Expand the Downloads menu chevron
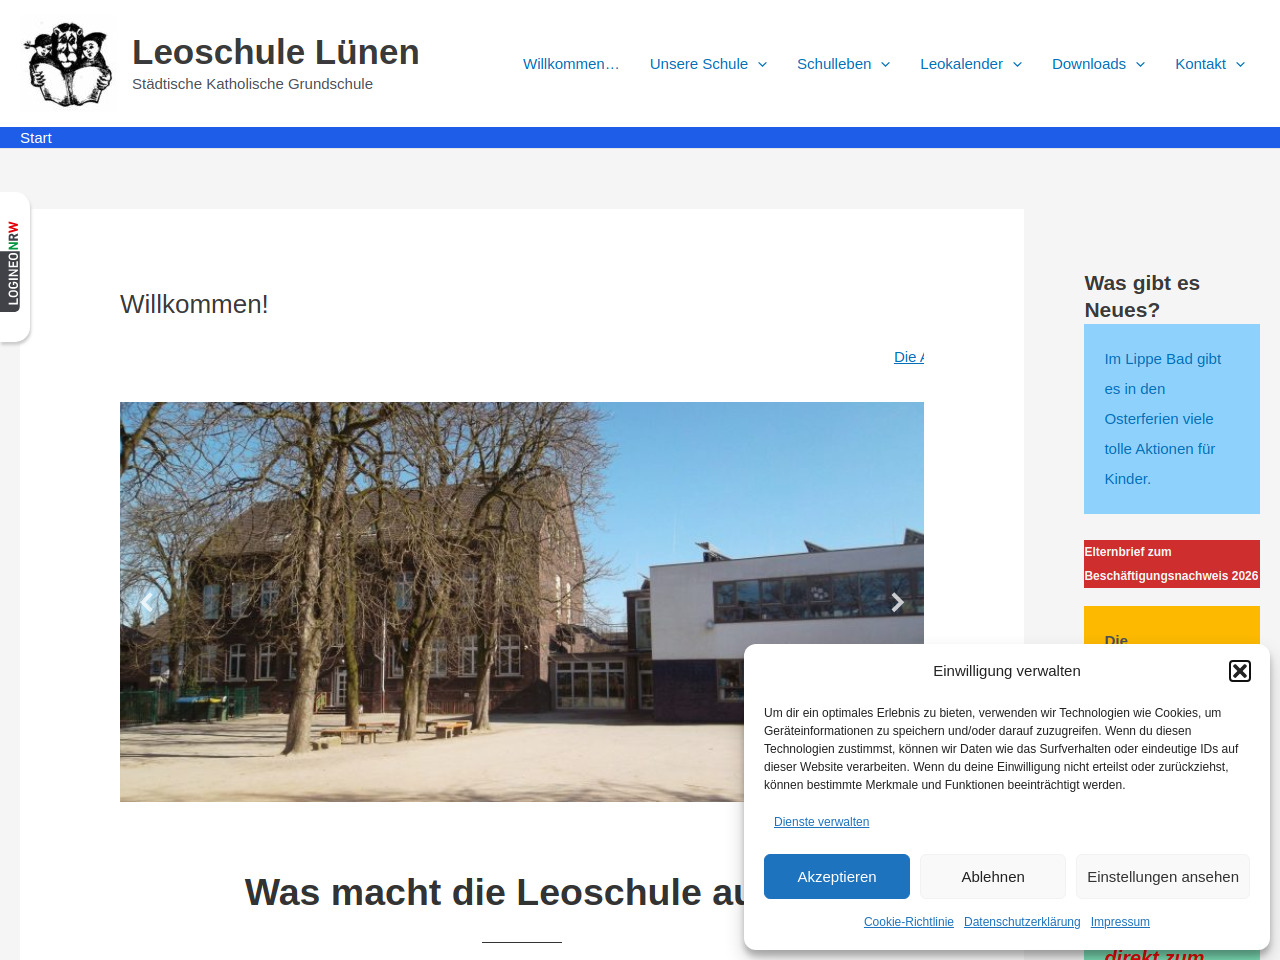 pyautogui.click(x=1140, y=64)
